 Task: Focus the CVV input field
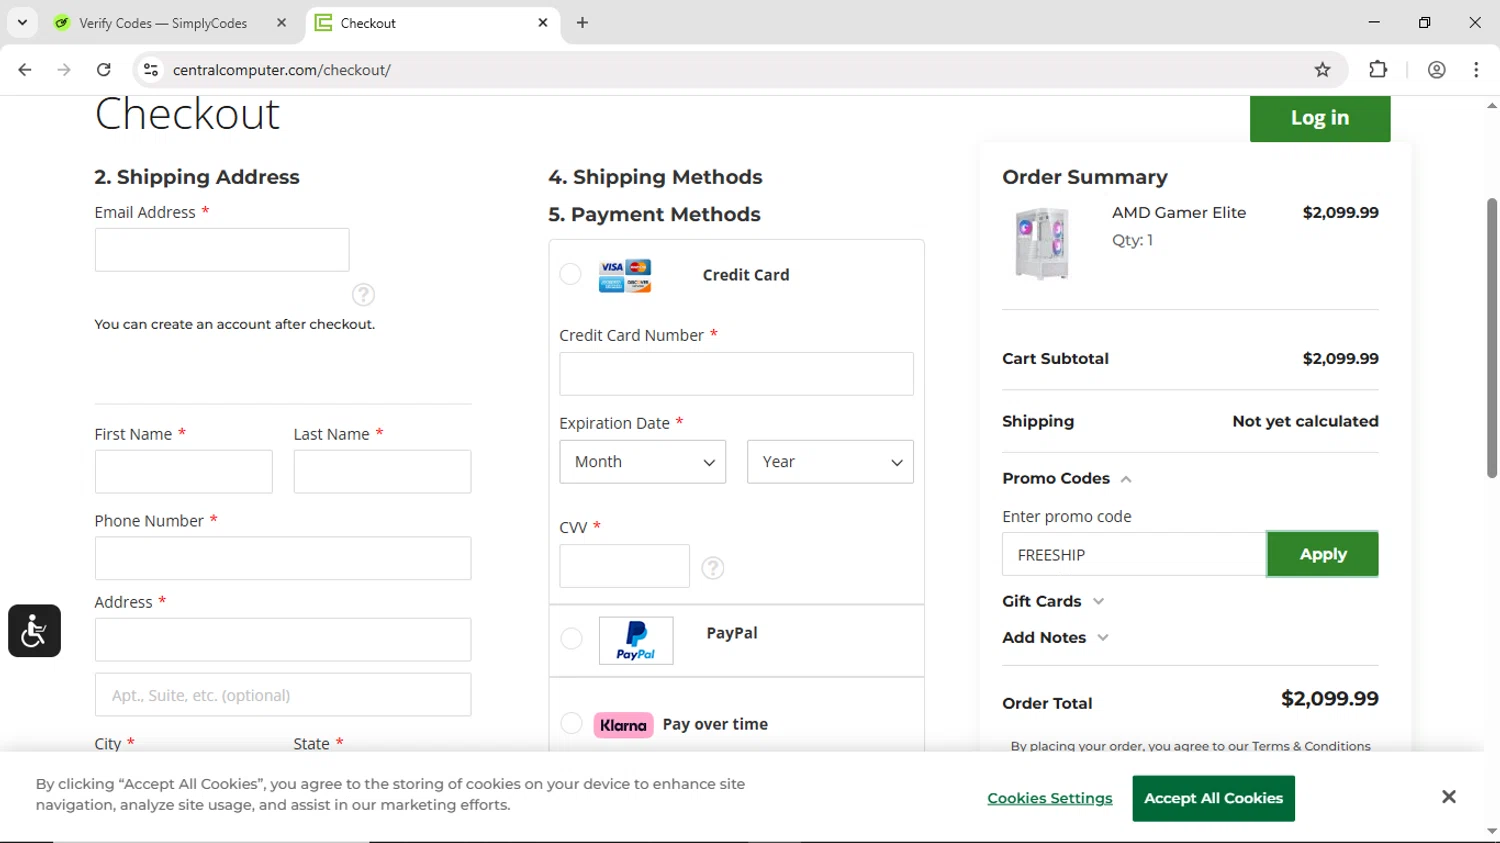click(x=624, y=566)
